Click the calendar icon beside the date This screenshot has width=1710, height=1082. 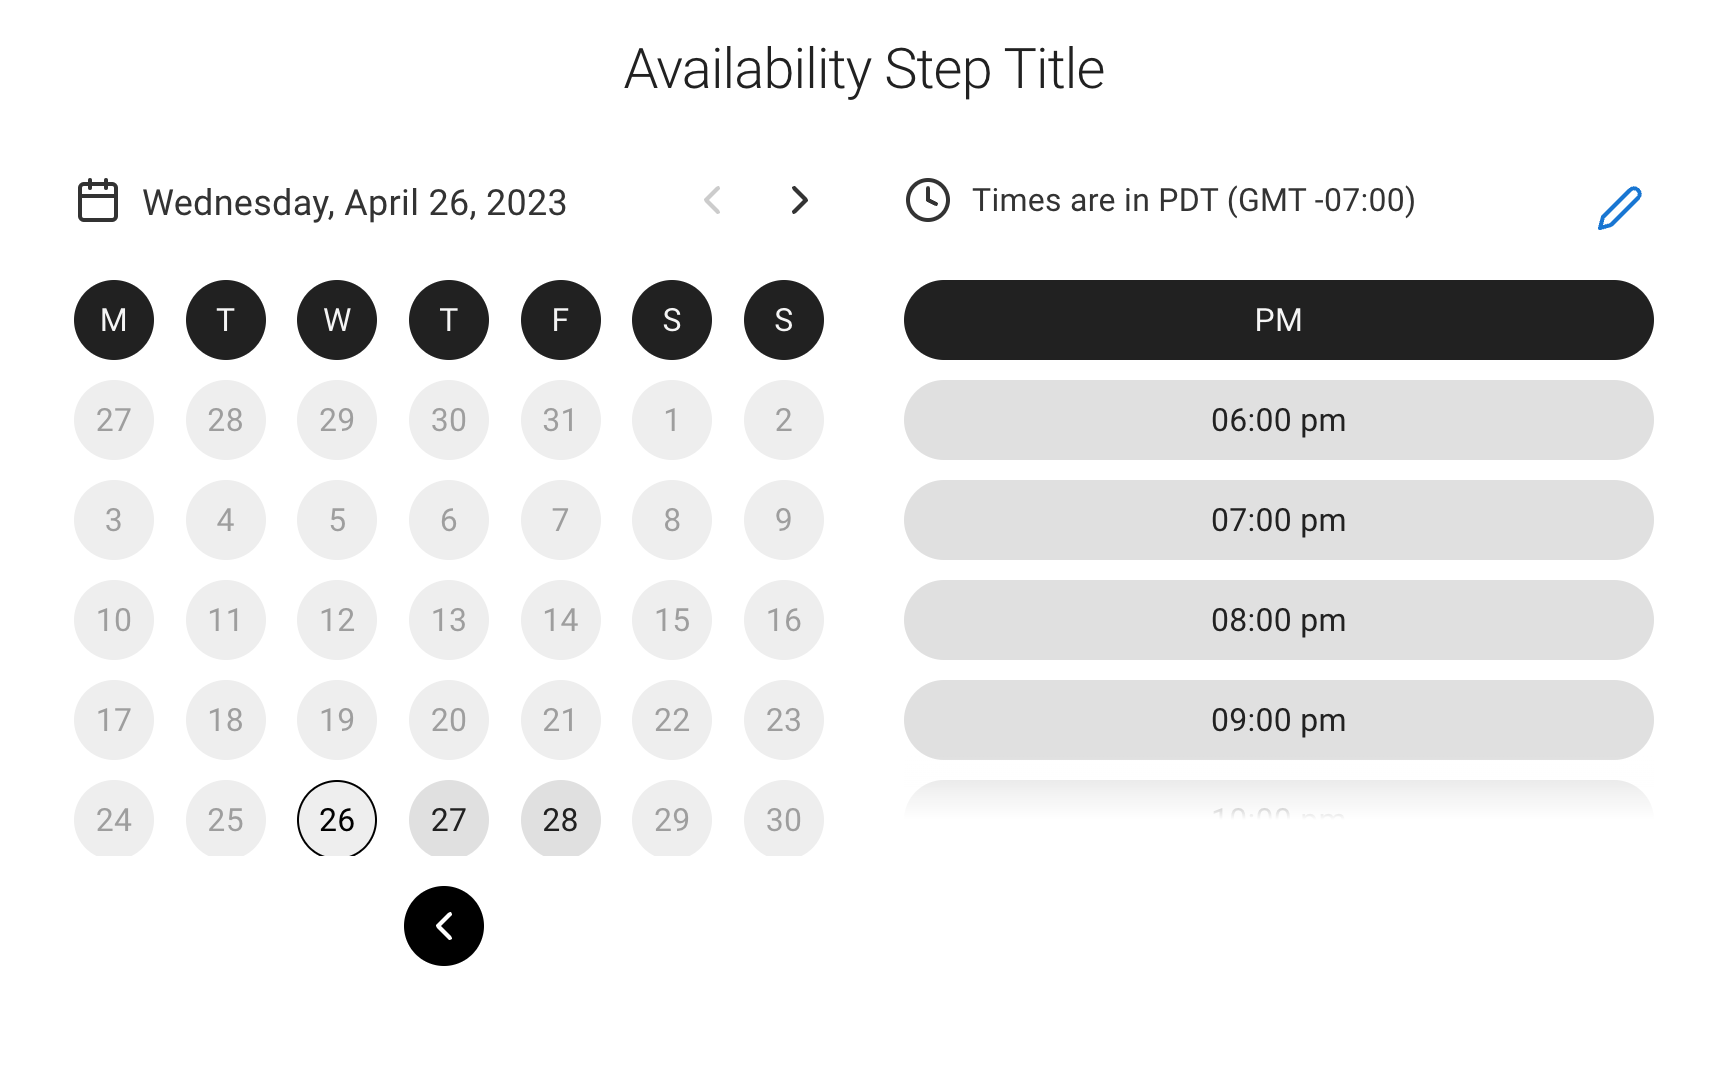coord(98,201)
